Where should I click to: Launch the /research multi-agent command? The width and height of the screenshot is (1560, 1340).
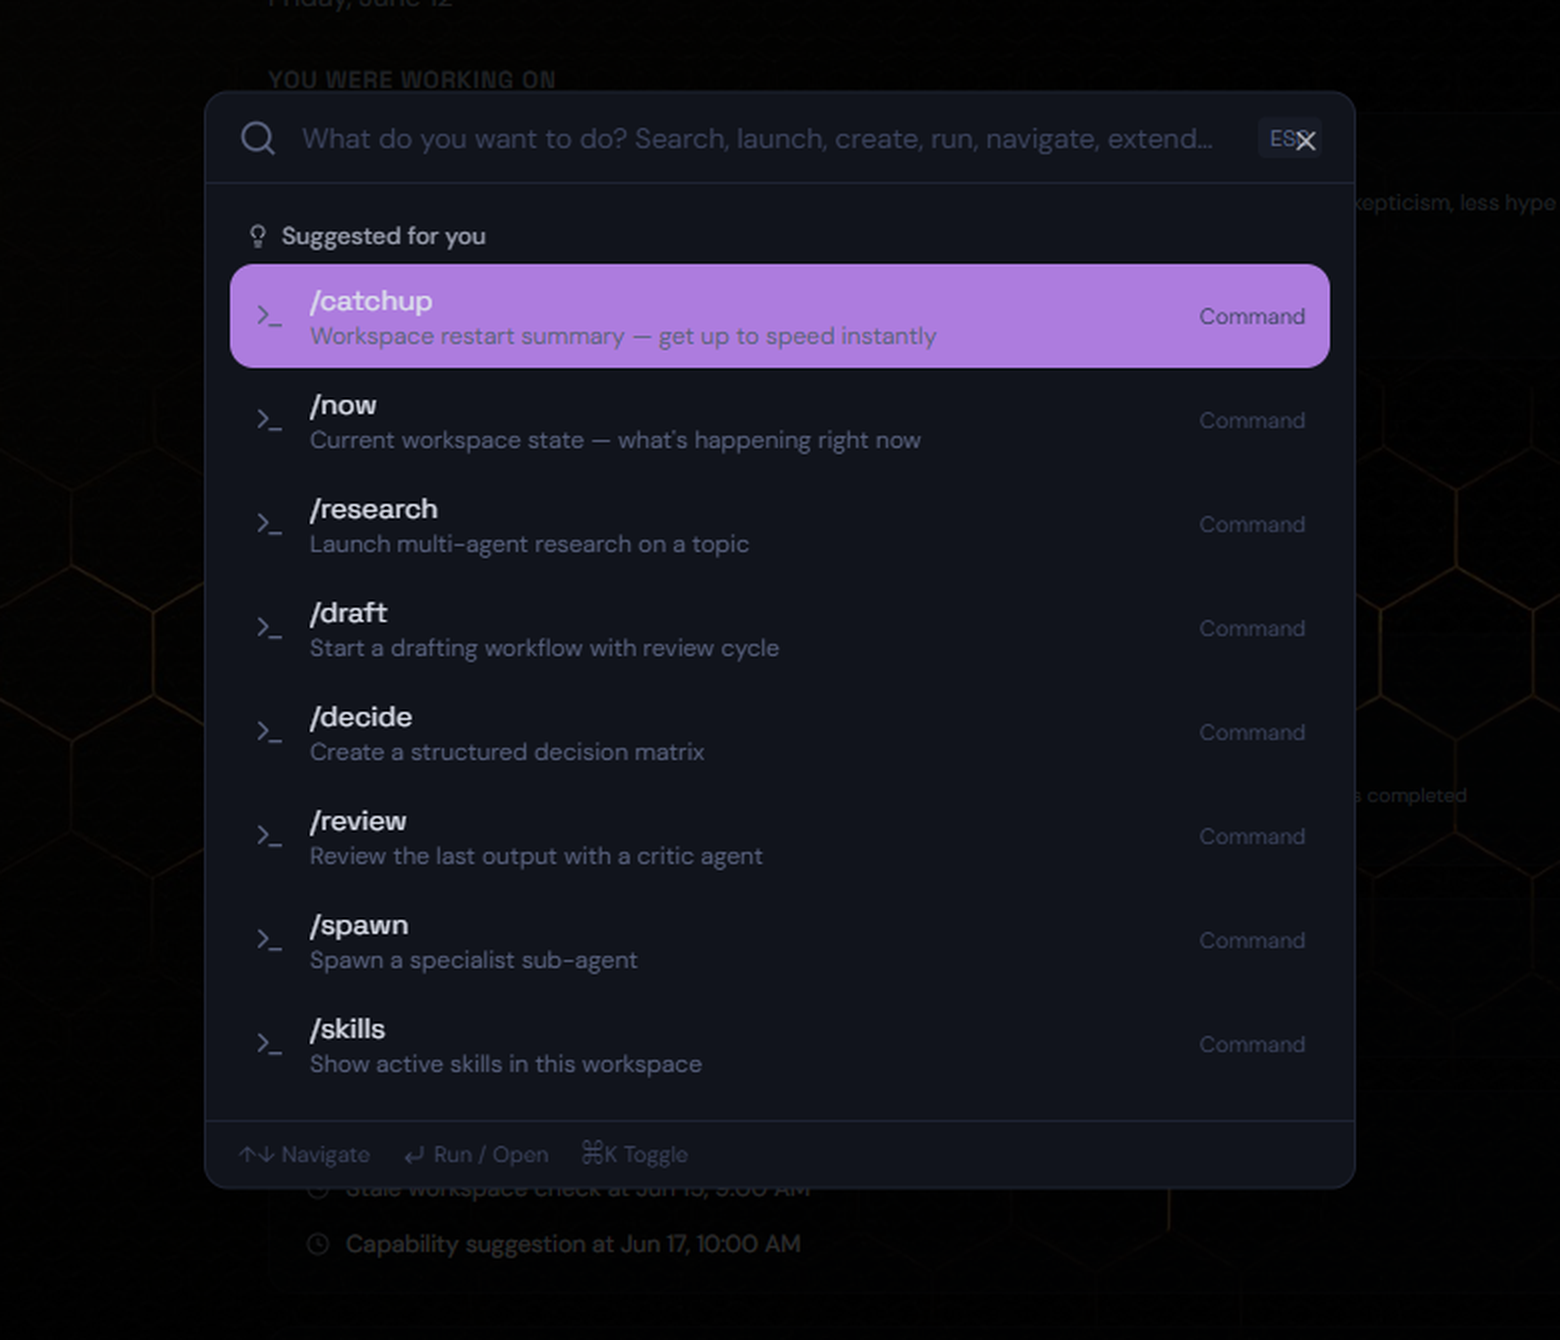[780, 524]
